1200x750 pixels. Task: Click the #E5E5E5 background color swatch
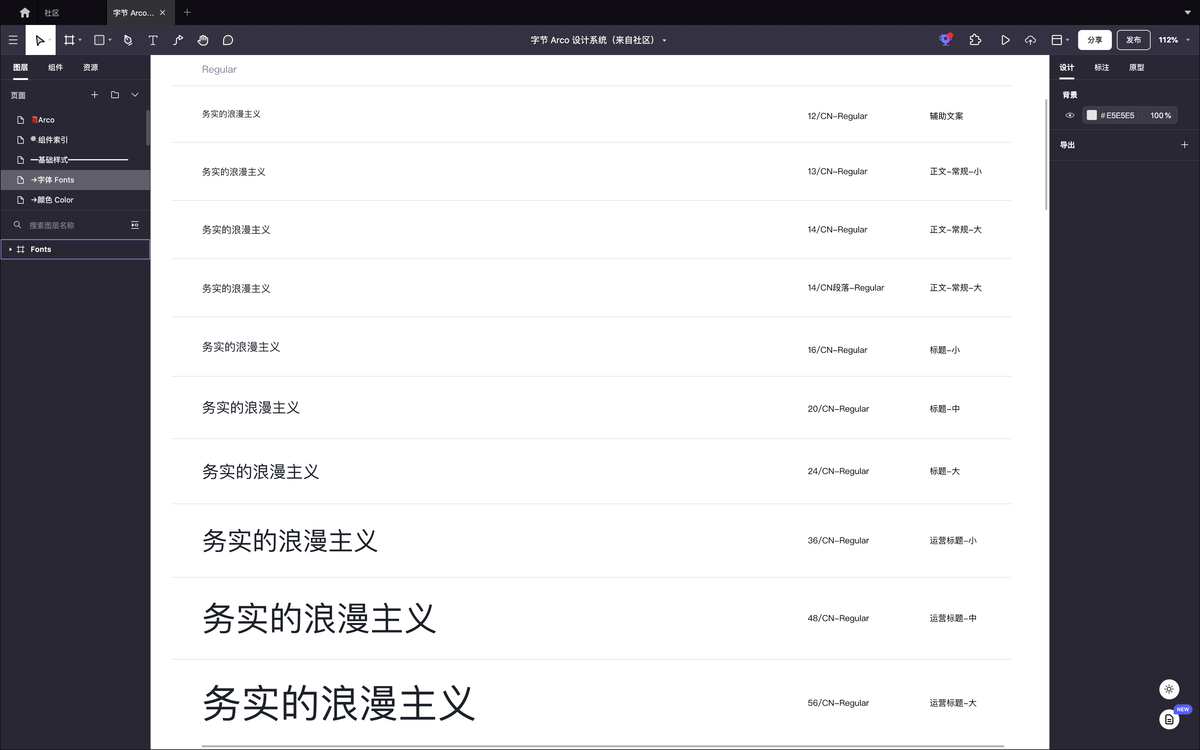pos(1092,116)
